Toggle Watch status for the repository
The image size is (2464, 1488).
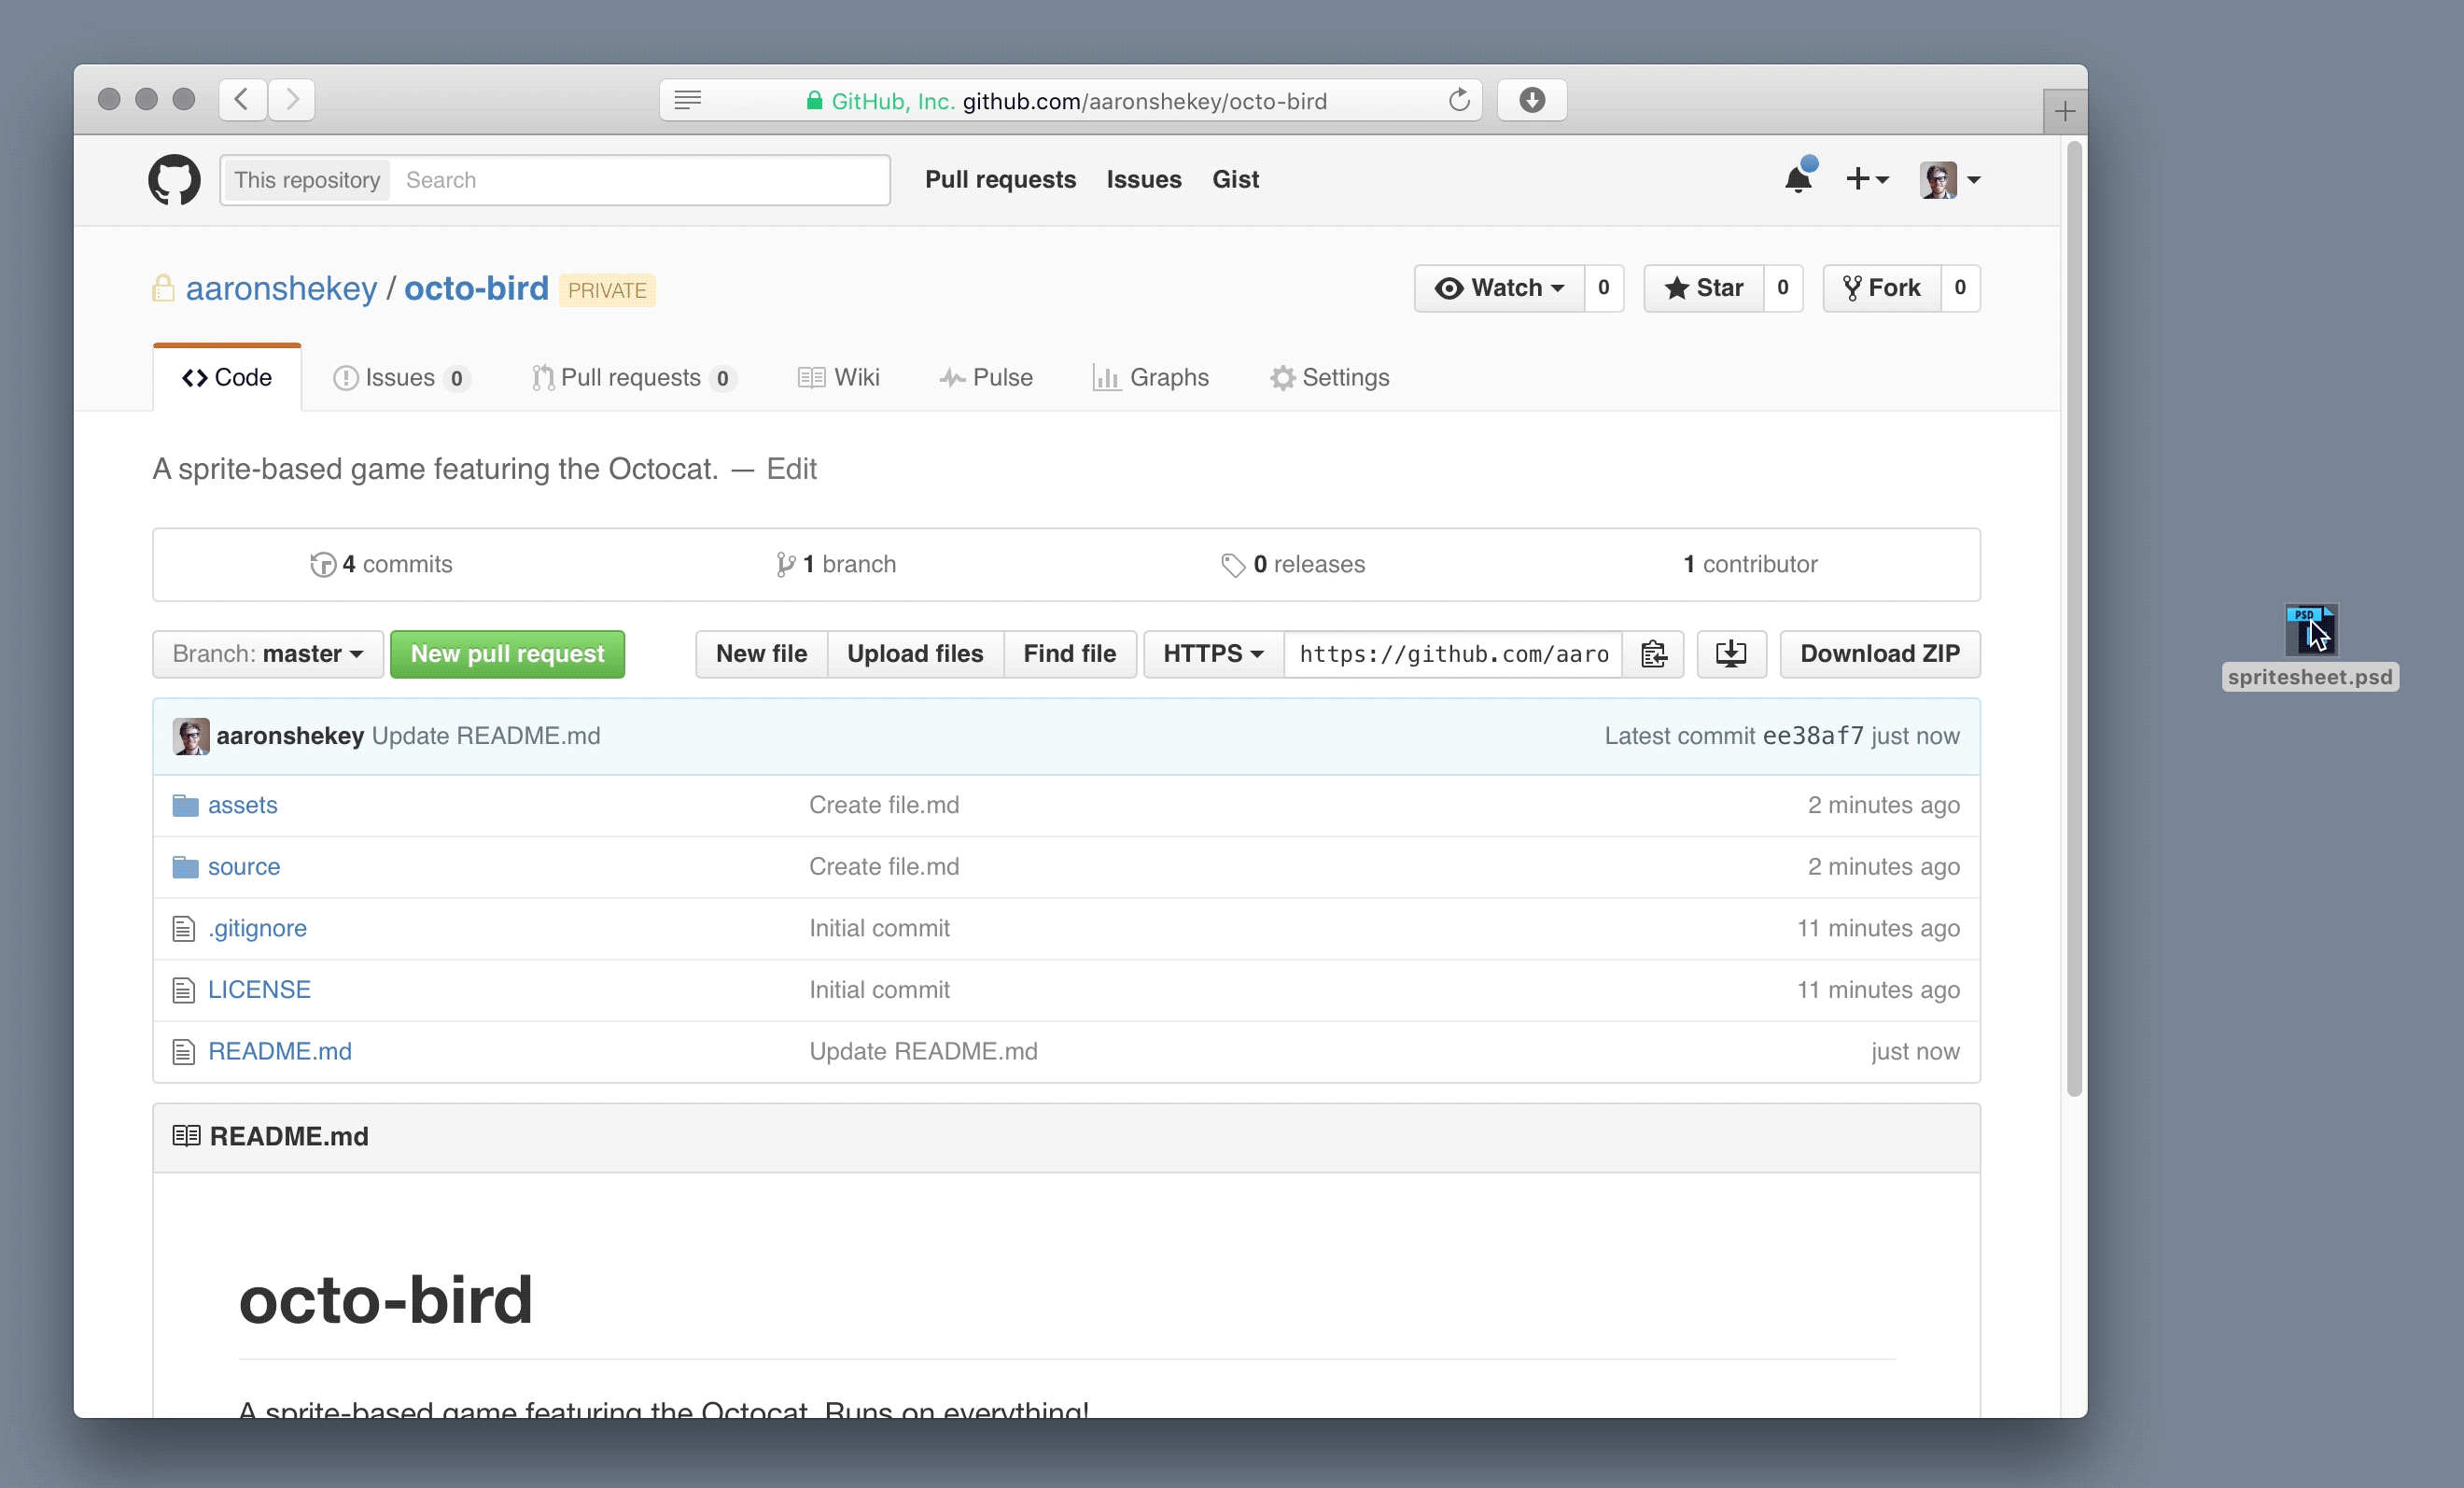click(x=1499, y=288)
